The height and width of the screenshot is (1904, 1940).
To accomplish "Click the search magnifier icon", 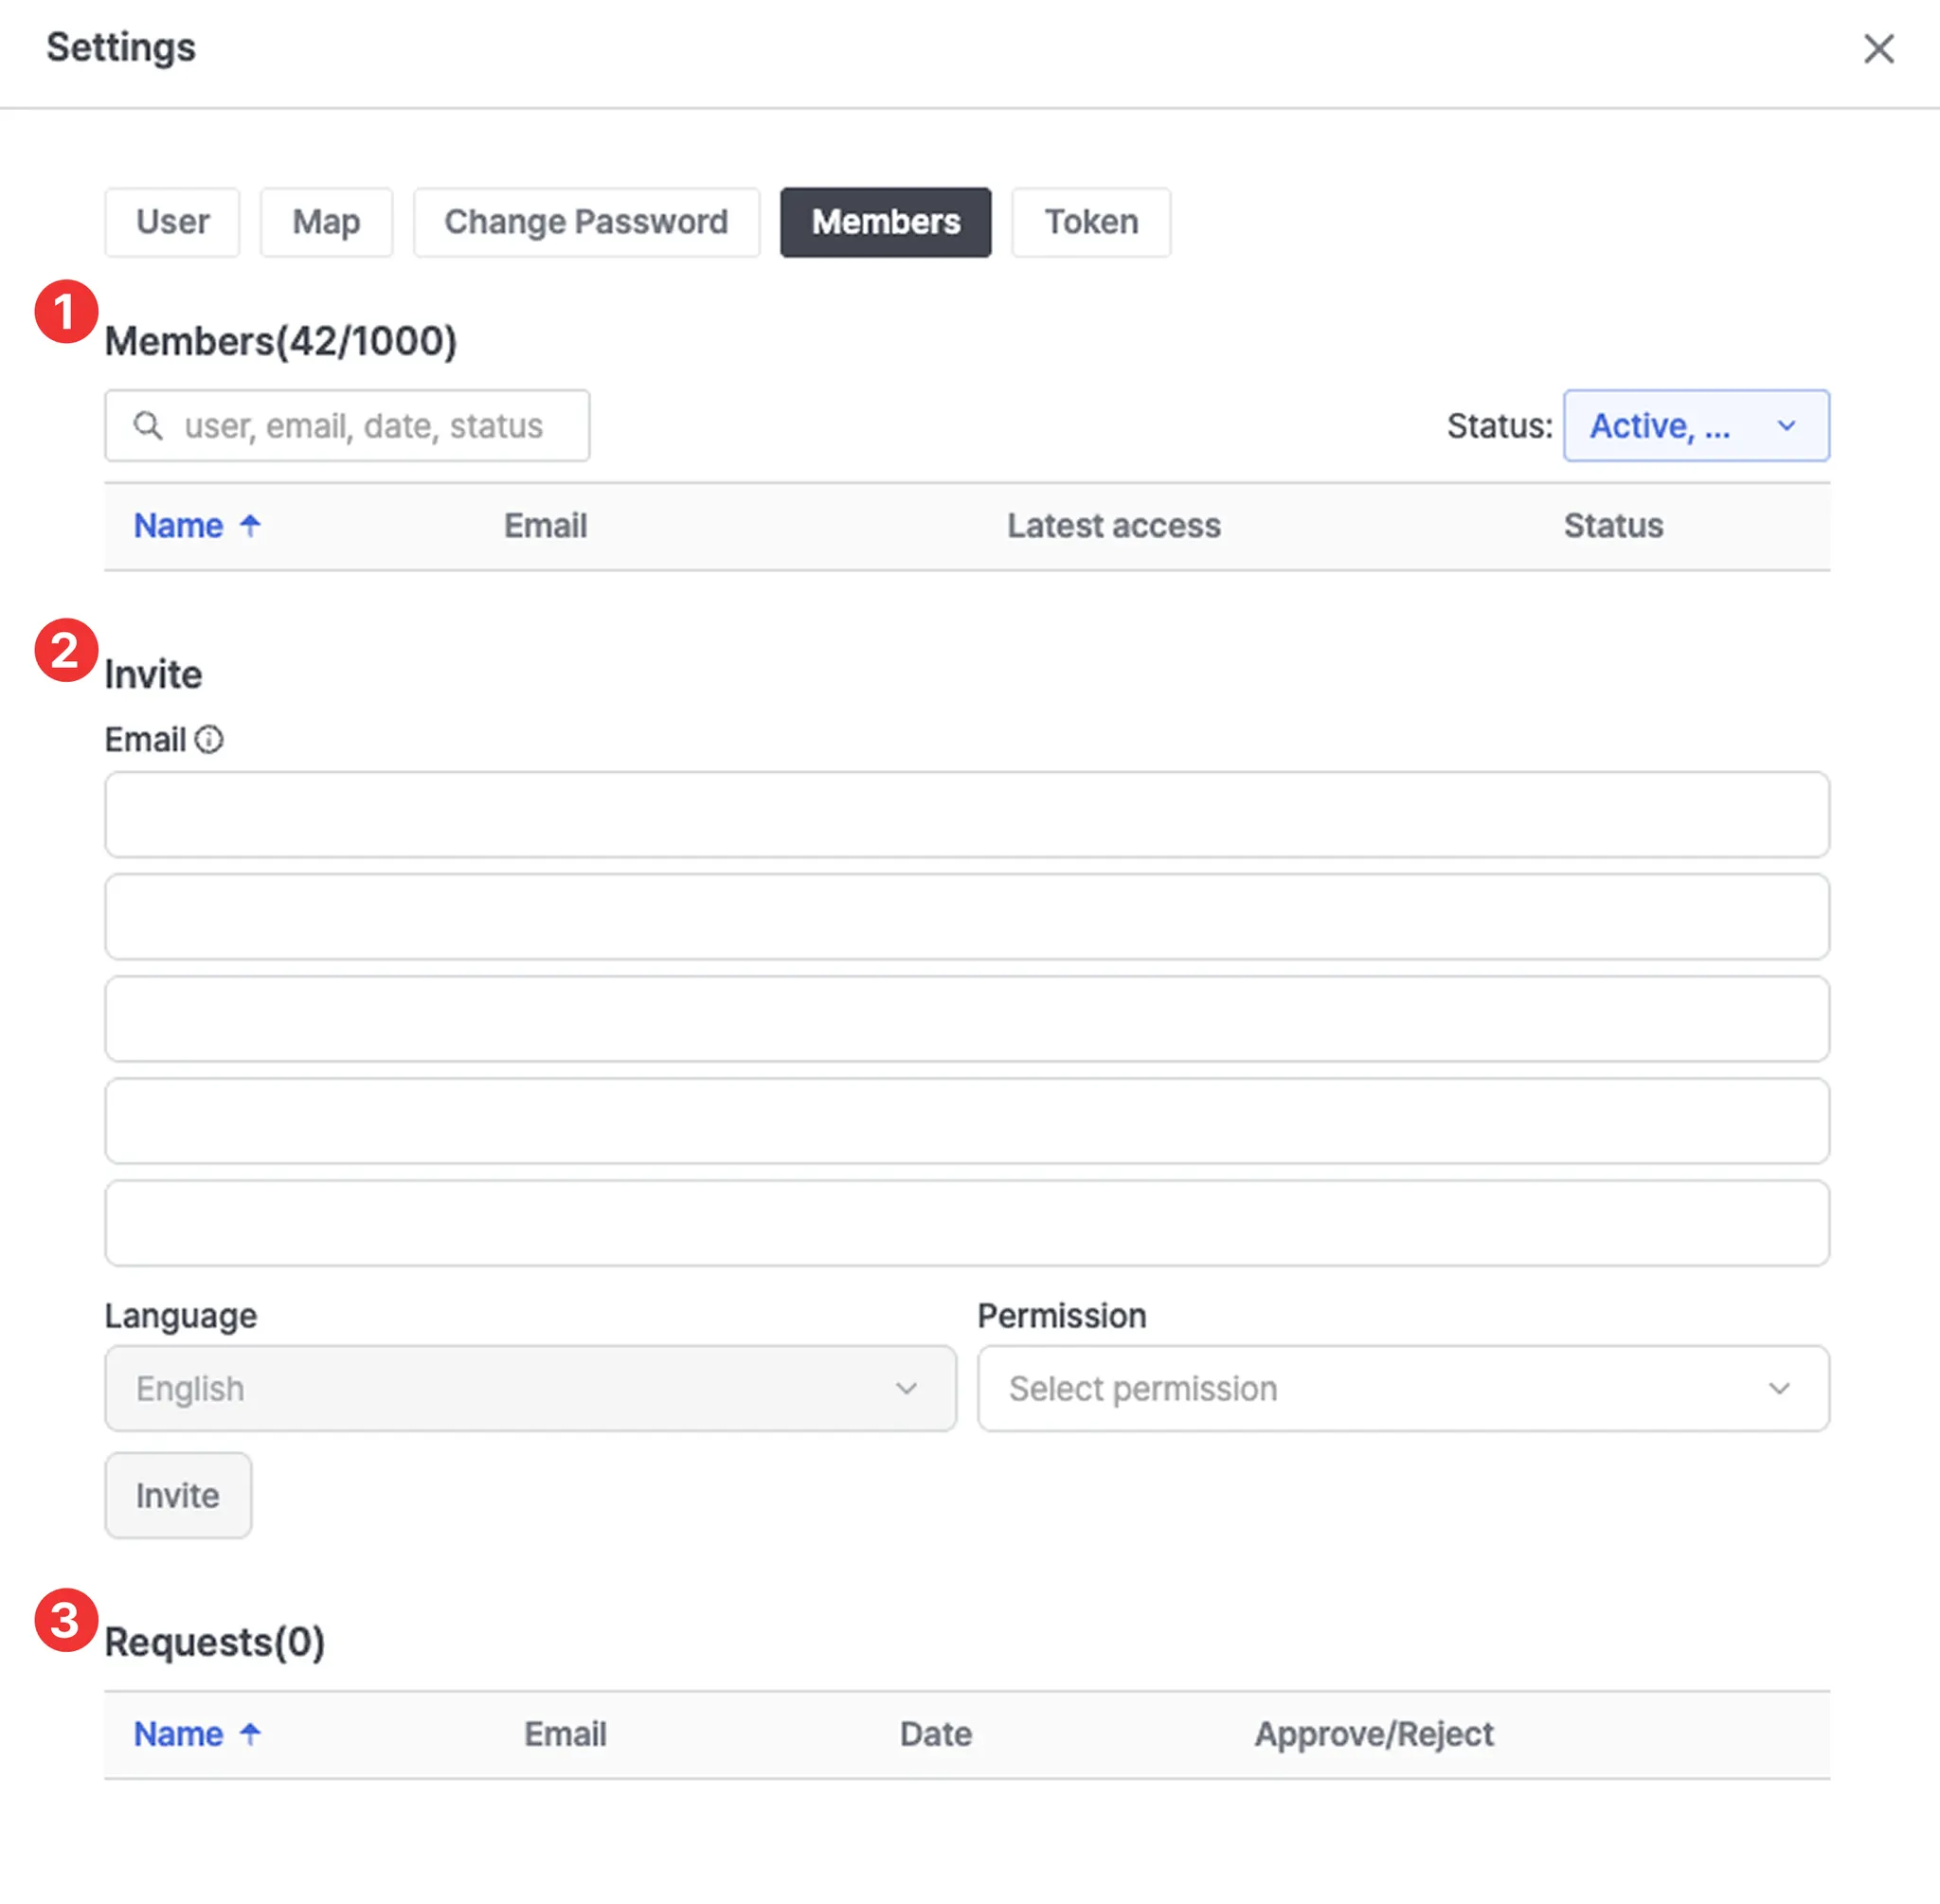I will pyautogui.click(x=148, y=426).
